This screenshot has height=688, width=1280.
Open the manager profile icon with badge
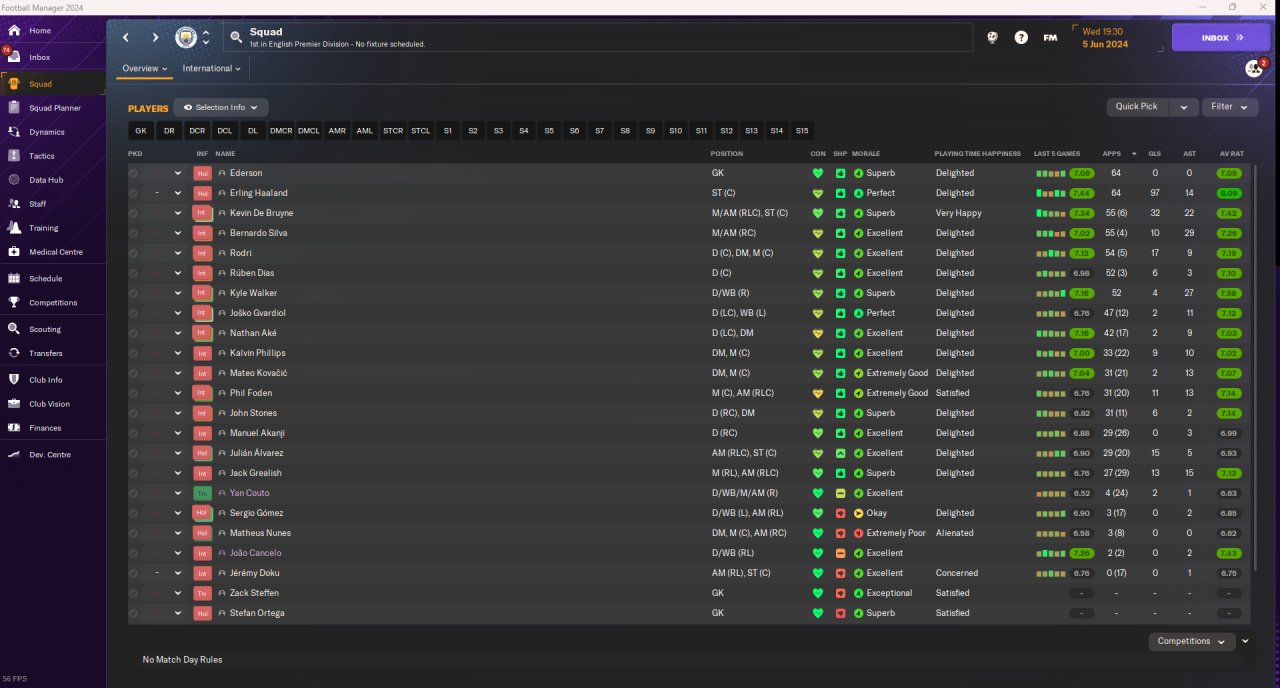[x=1254, y=68]
